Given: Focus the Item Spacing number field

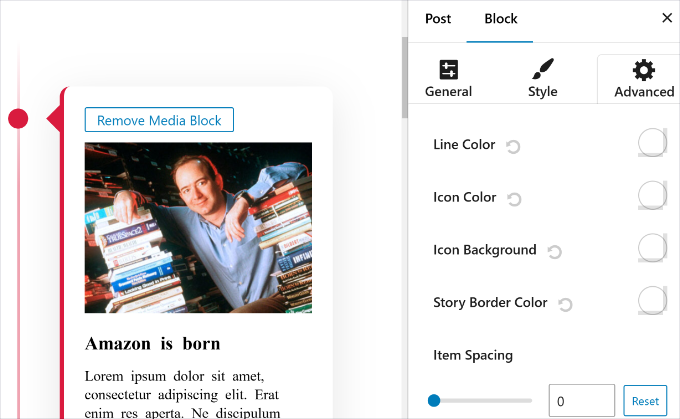Looking at the screenshot, I should [581, 401].
